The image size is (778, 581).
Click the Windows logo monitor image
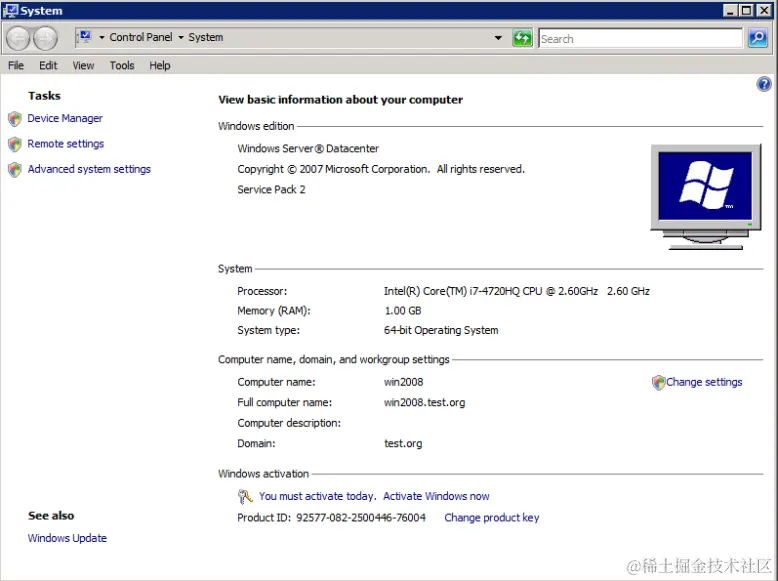705,196
